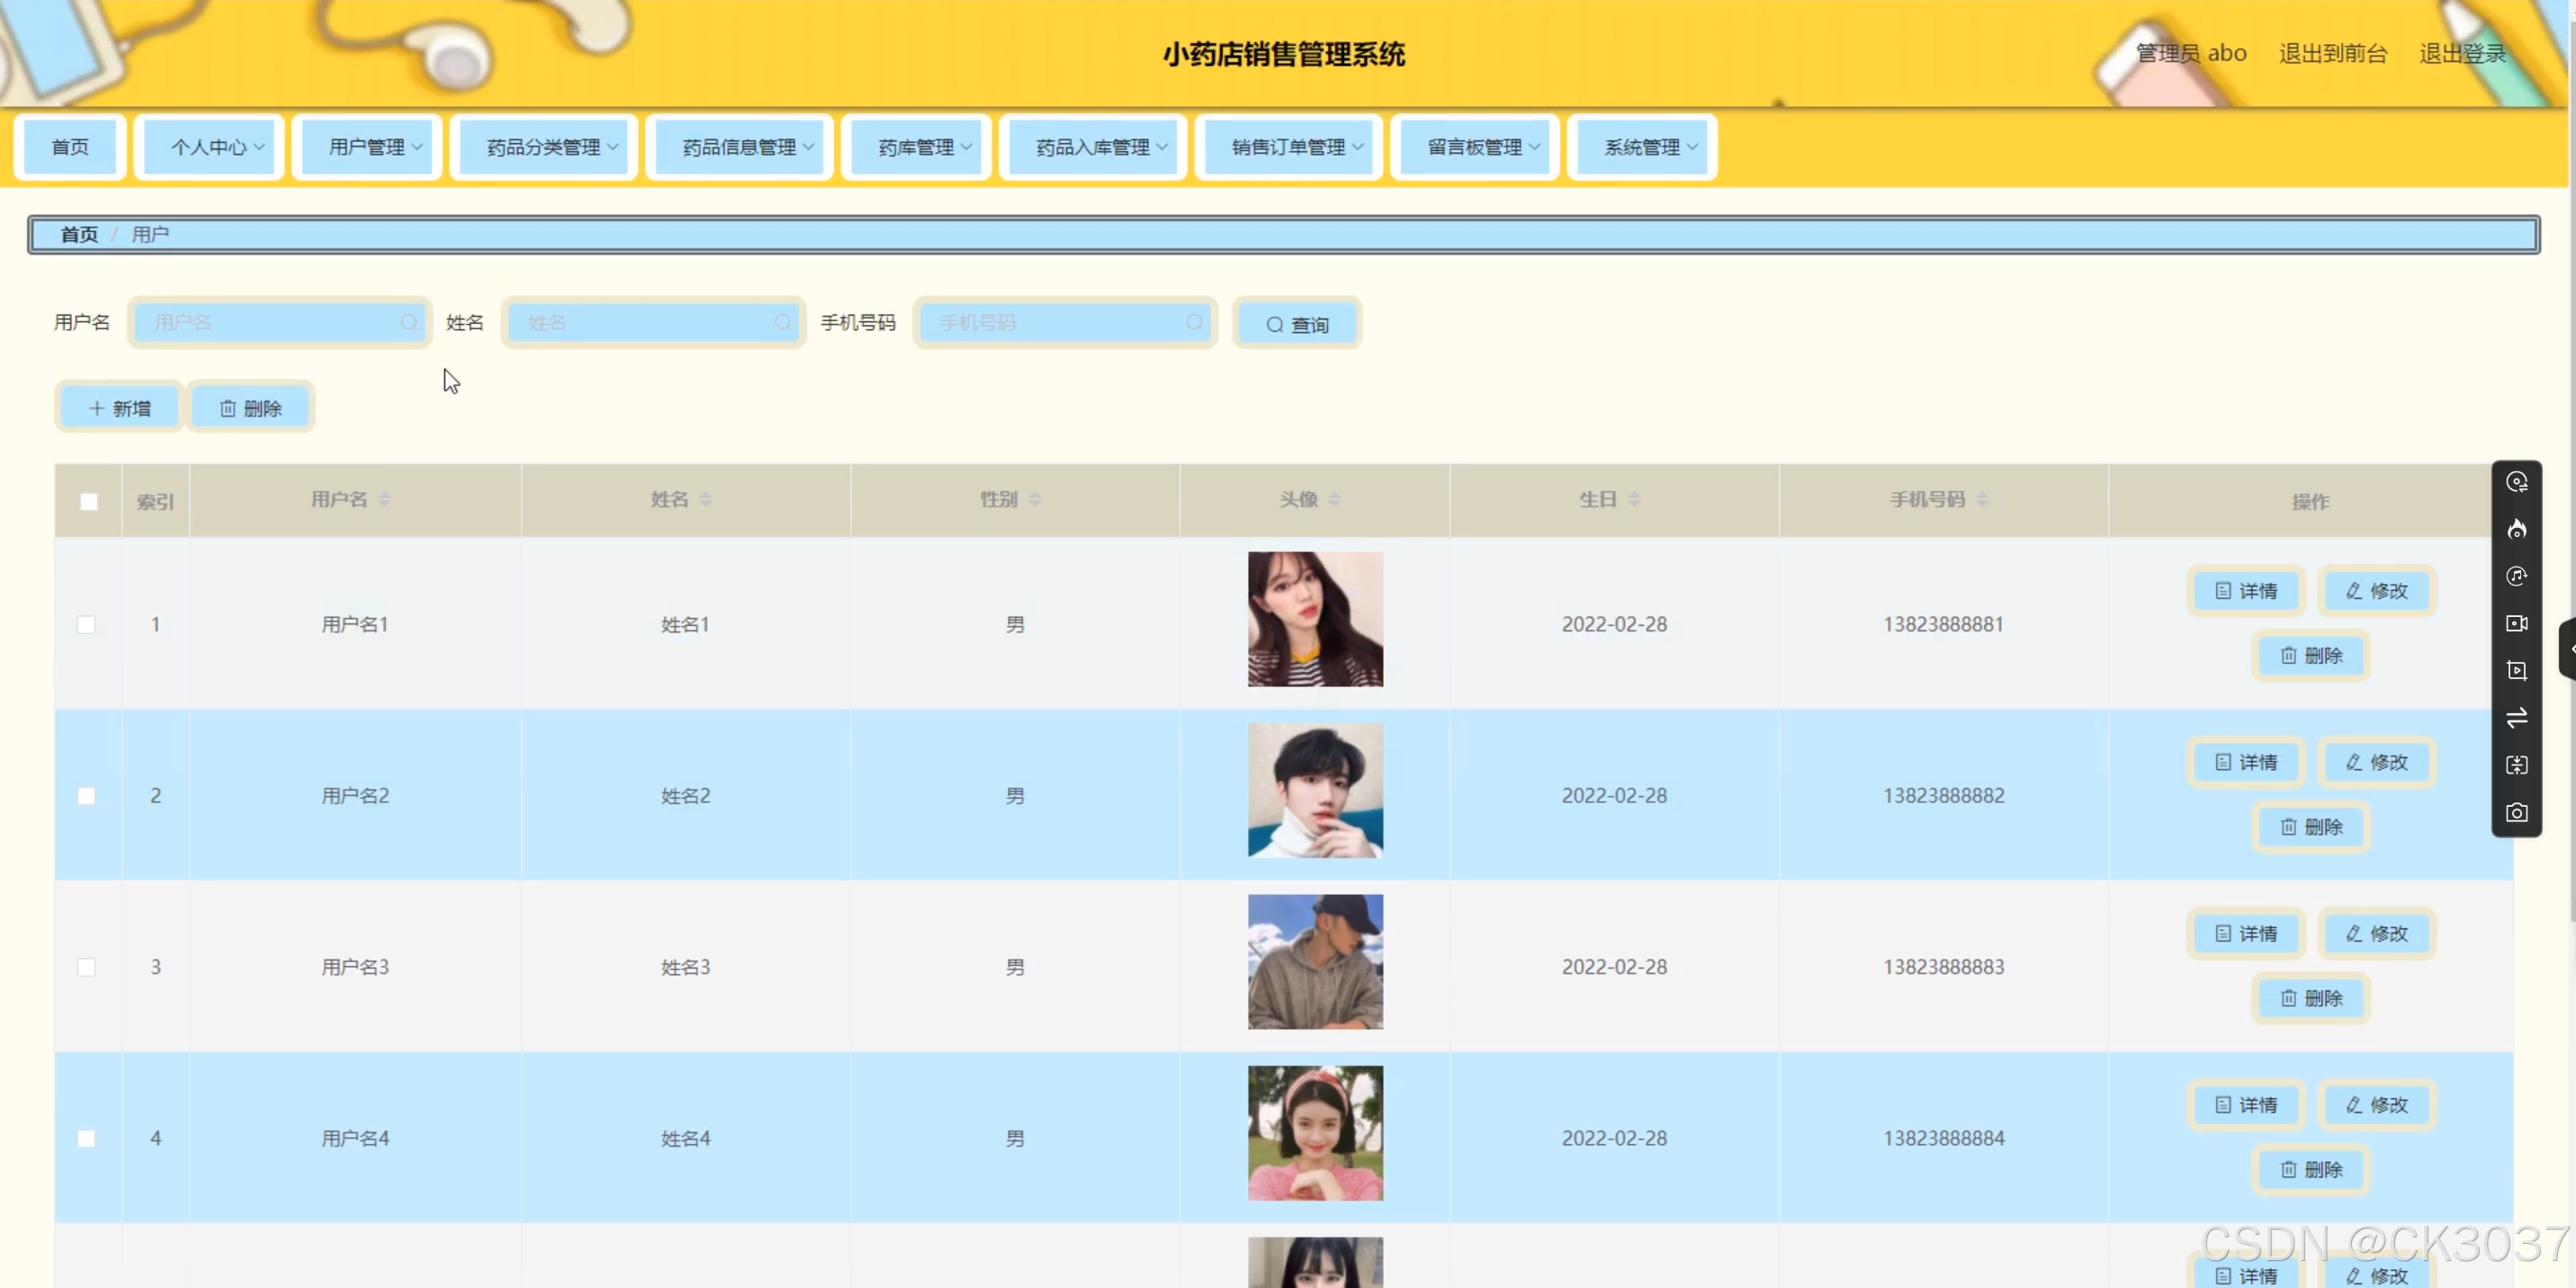Image resolution: width=2576 pixels, height=1288 pixels.
Task: Sort by the 生日 column arrows
Action: 1633,499
